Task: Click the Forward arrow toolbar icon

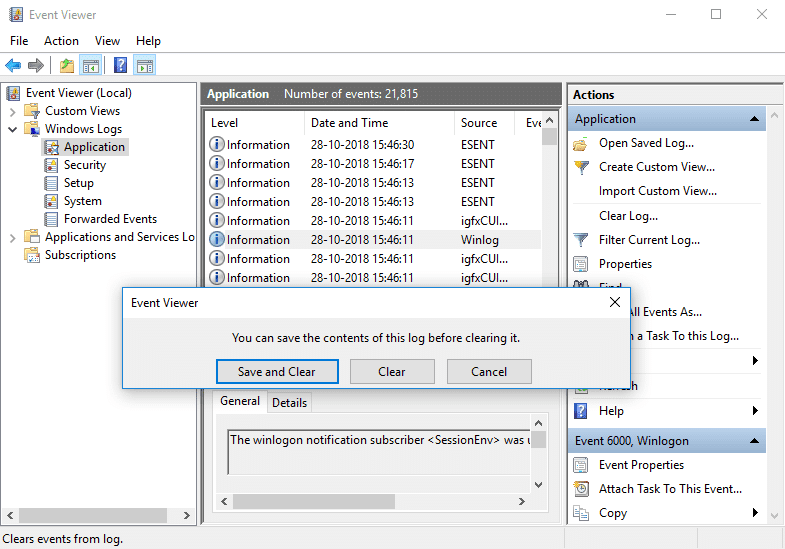Action: click(36, 65)
